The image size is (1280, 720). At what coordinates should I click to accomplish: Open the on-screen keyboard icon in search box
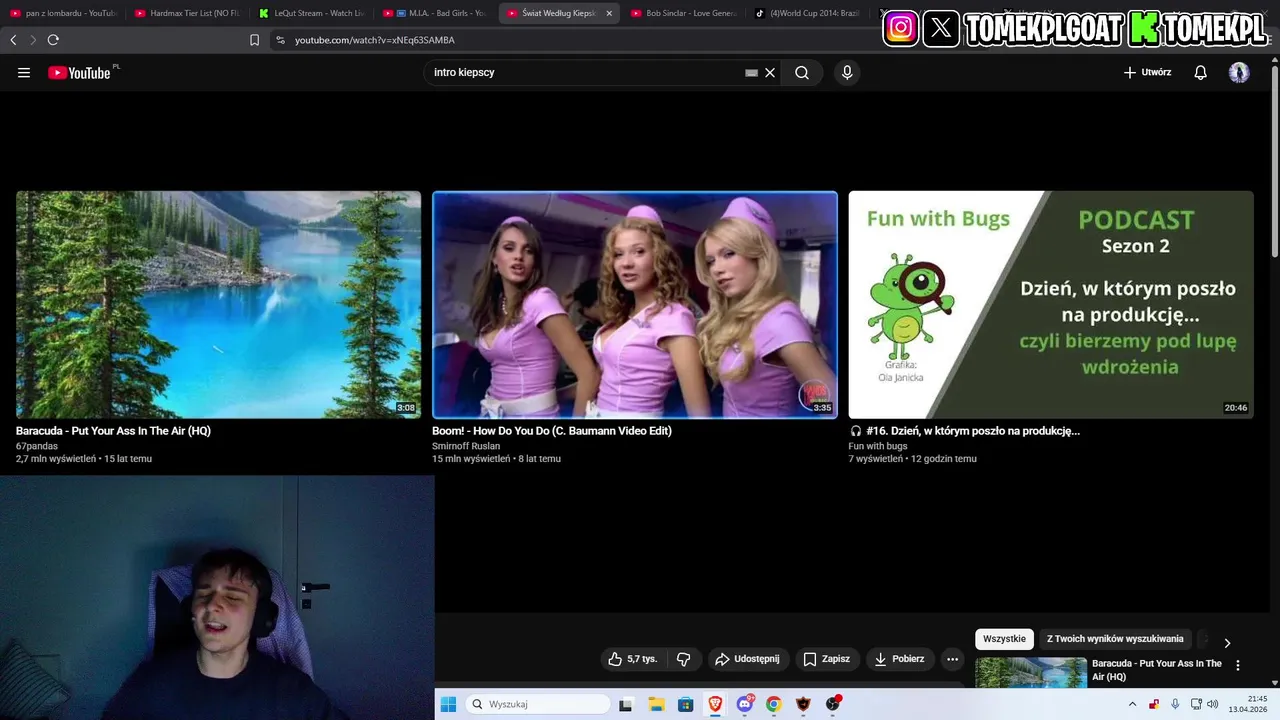[751, 72]
